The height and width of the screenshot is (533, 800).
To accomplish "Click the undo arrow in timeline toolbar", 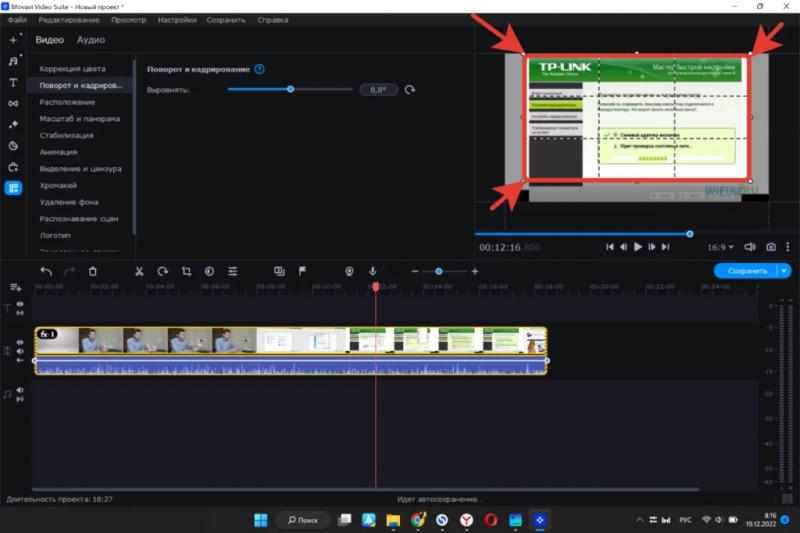I will tap(45, 271).
